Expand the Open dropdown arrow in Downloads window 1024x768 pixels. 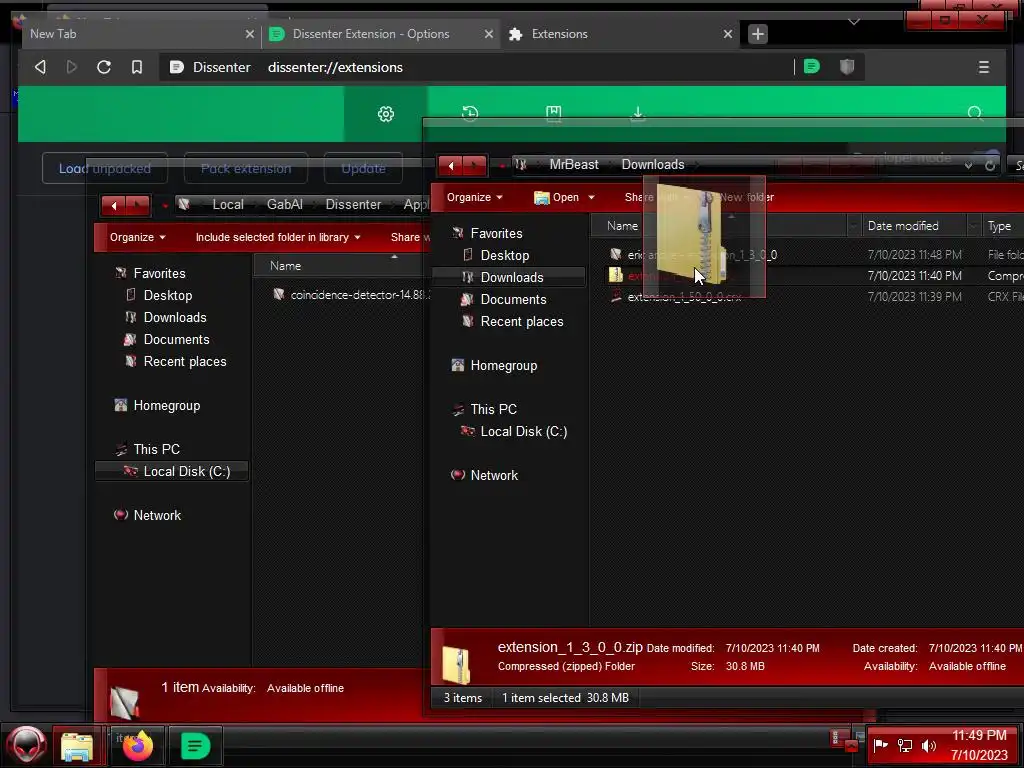click(591, 197)
